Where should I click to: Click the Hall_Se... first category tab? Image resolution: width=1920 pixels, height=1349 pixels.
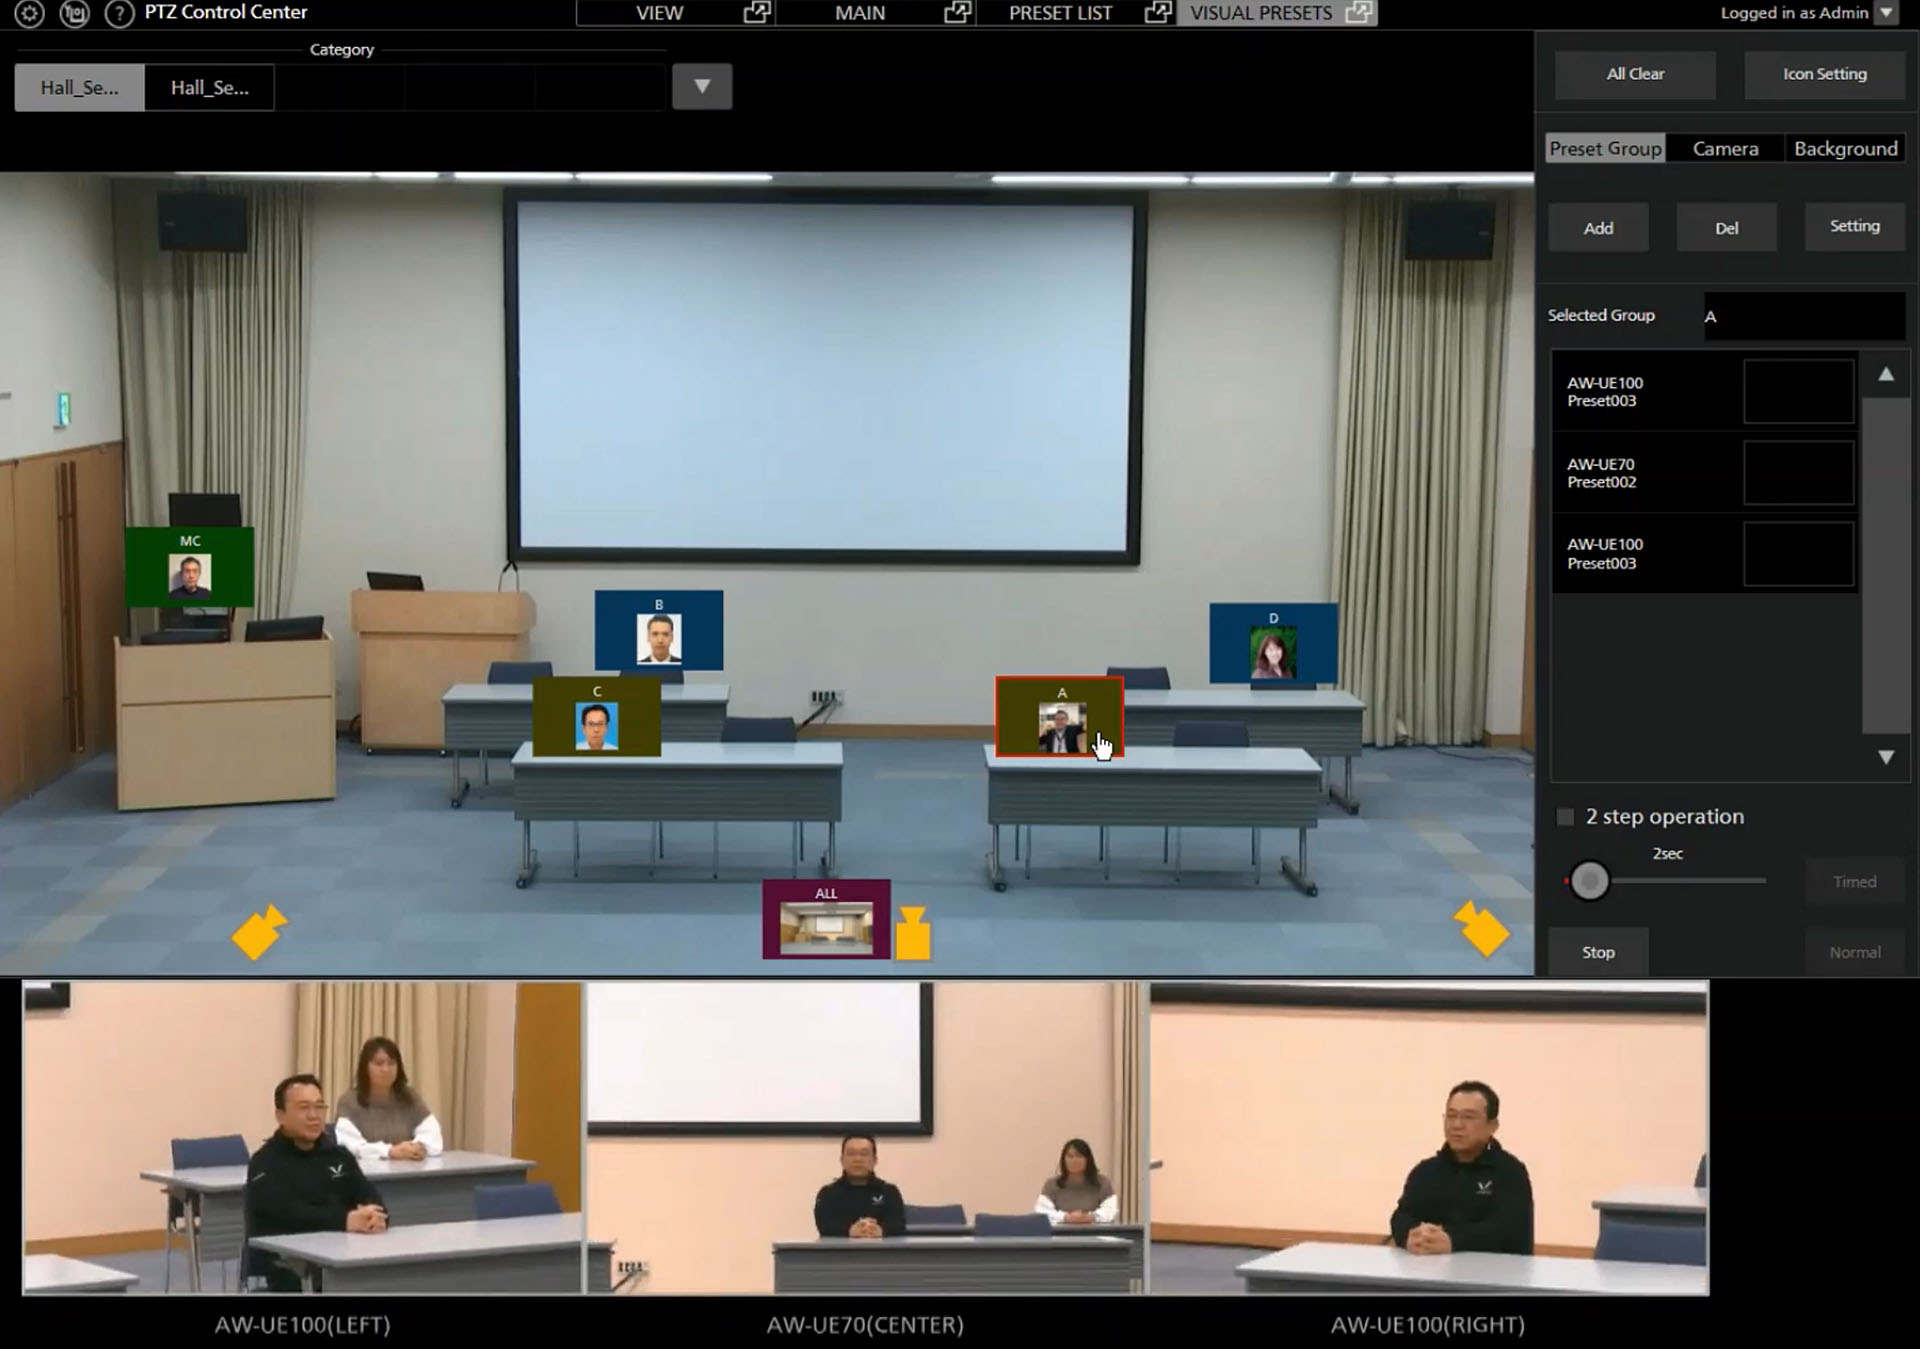pyautogui.click(x=80, y=88)
